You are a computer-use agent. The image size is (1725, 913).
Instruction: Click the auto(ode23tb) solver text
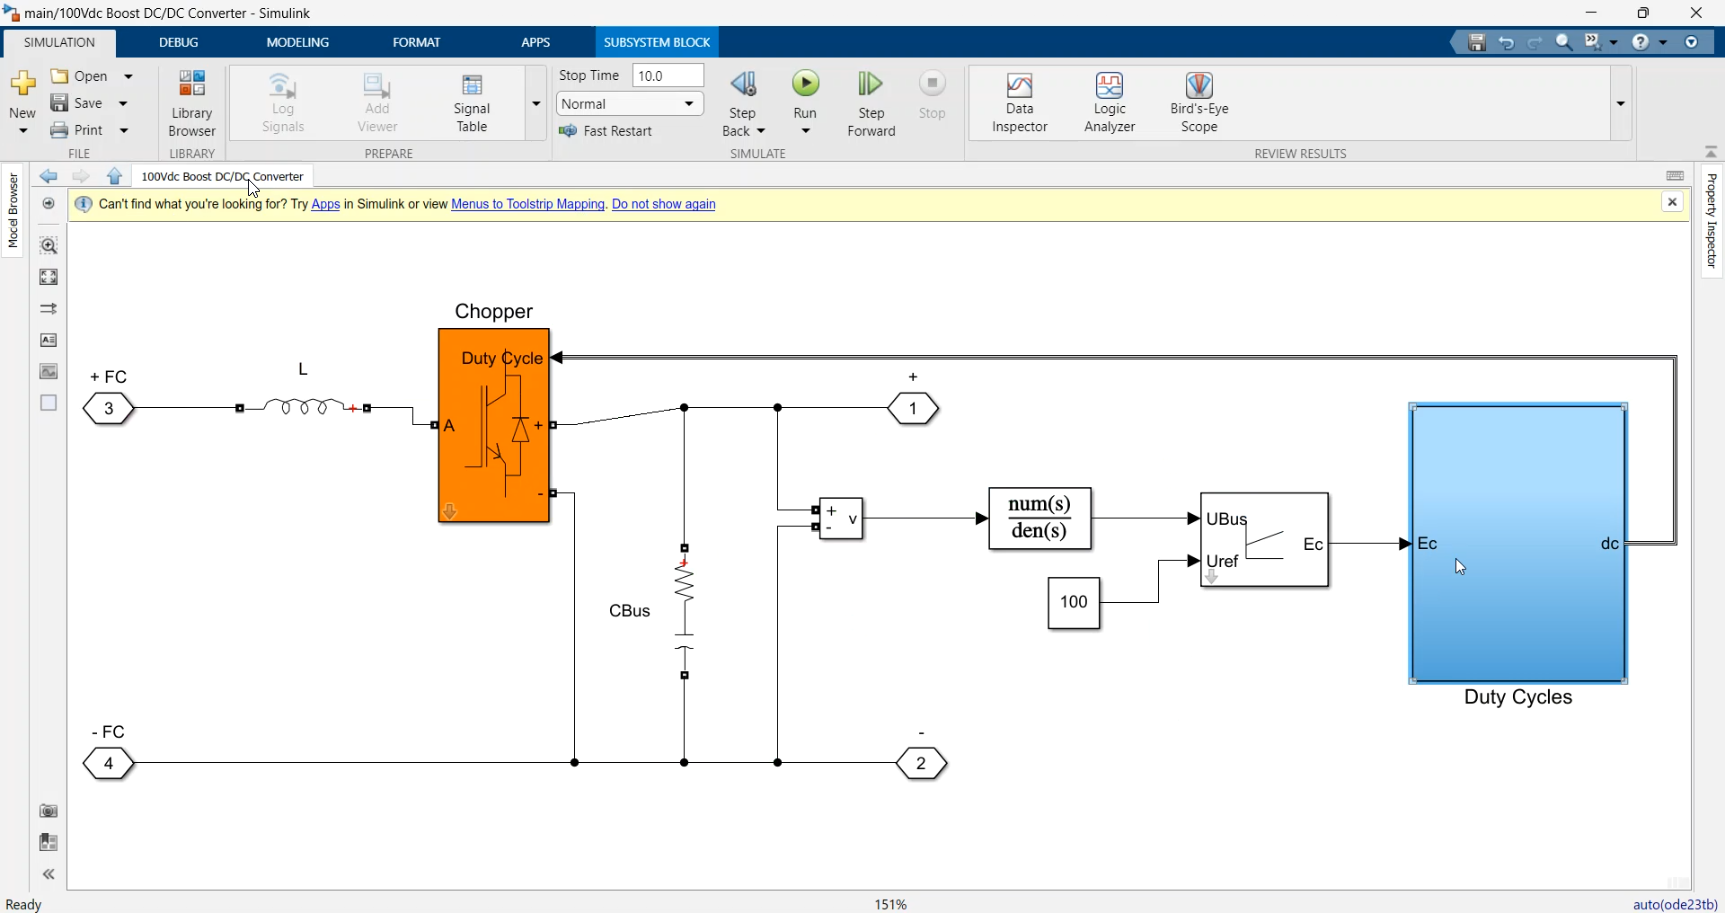pyautogui.click(x=1675, y=904)
